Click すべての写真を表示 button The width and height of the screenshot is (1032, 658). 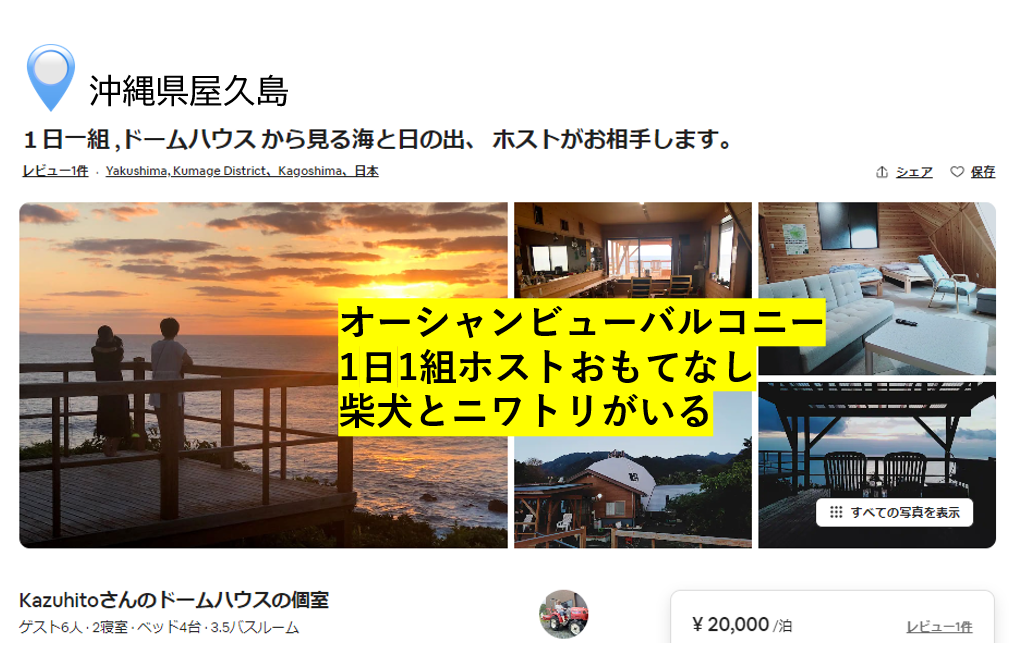(894, 512)
